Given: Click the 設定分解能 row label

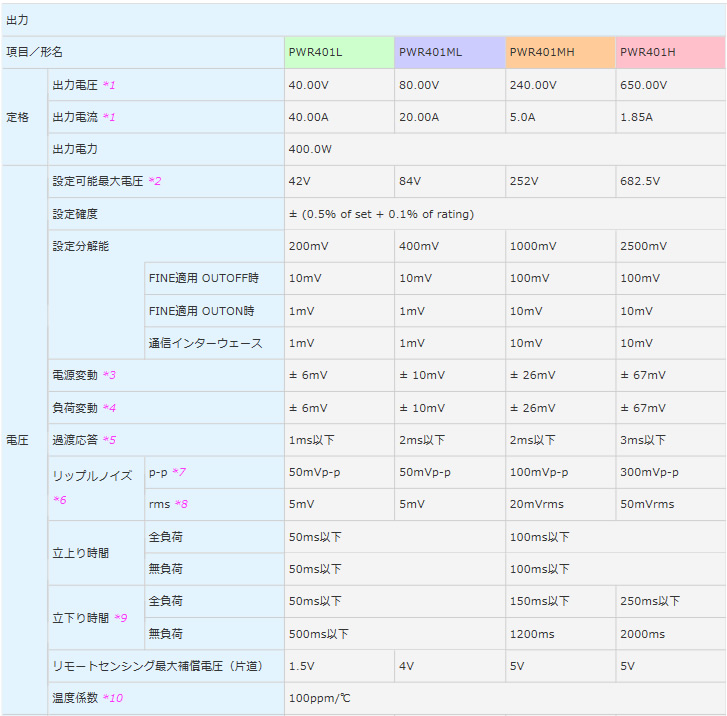Looking at the screenshot, I should 80,246.
